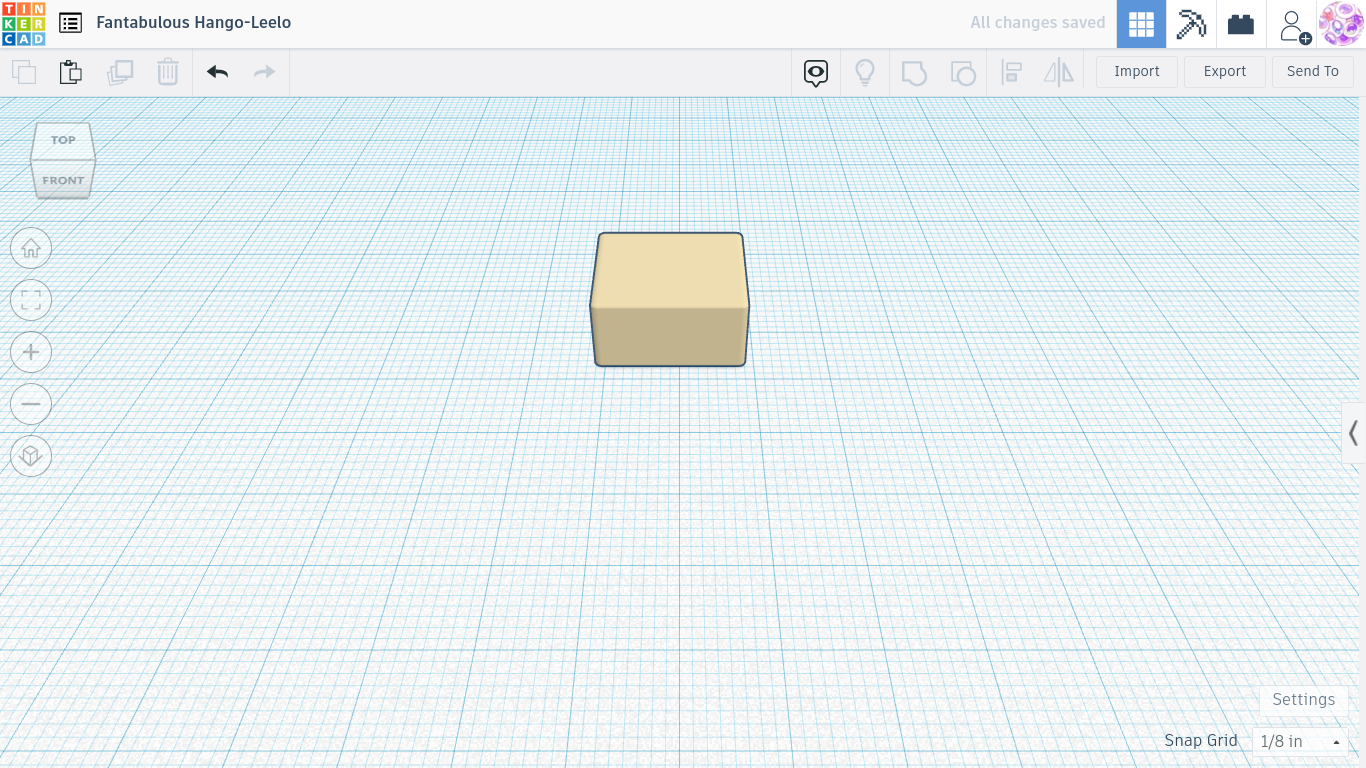Image resolution: width=1366 pixels, height=768 pixels.
Task: Click the Group shapes icon
Action: click(x=914, y=72)
